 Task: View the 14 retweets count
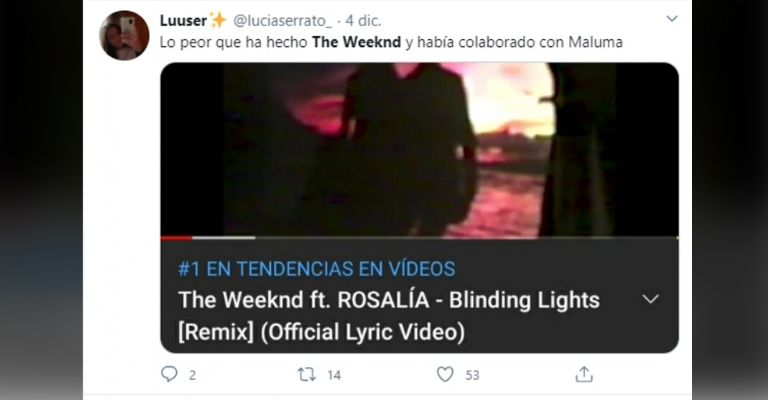[334, 376]
